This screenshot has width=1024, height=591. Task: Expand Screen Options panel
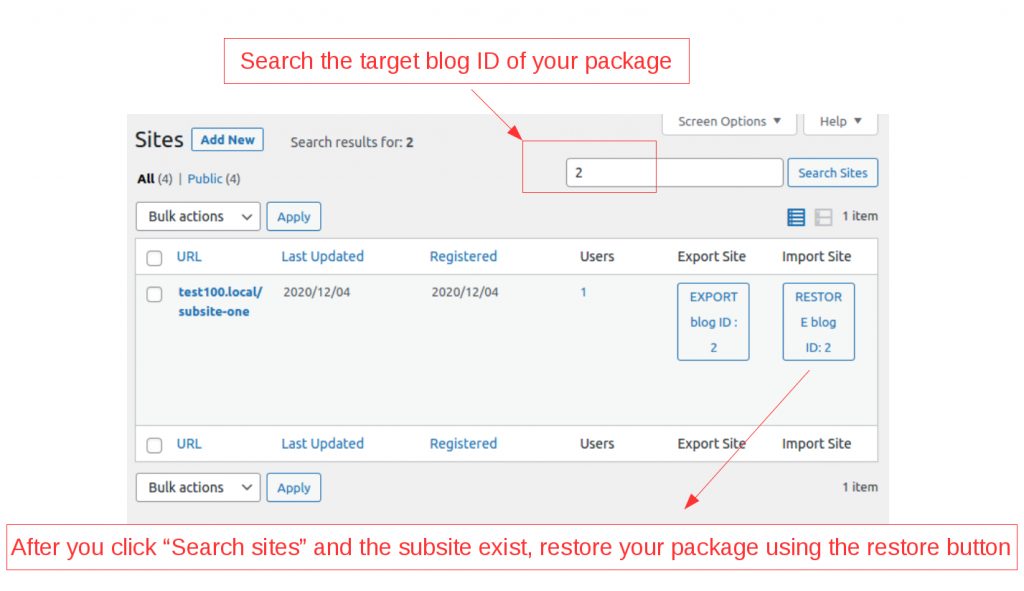[x=729, y=121]
